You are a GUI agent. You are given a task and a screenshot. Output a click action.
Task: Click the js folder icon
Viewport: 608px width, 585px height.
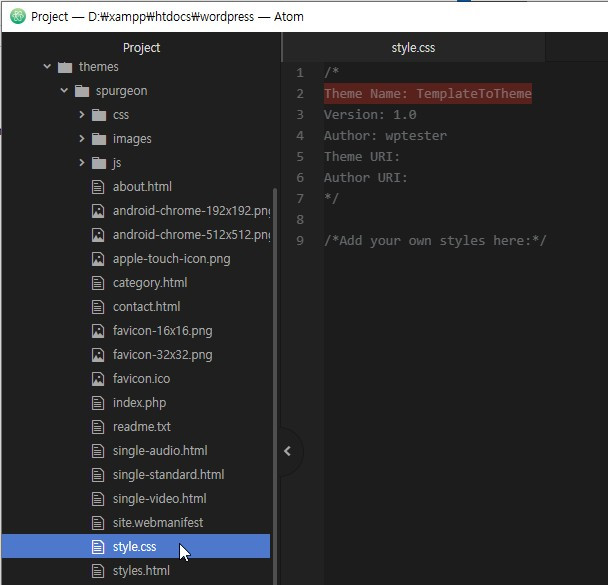(x=99, y=163)
